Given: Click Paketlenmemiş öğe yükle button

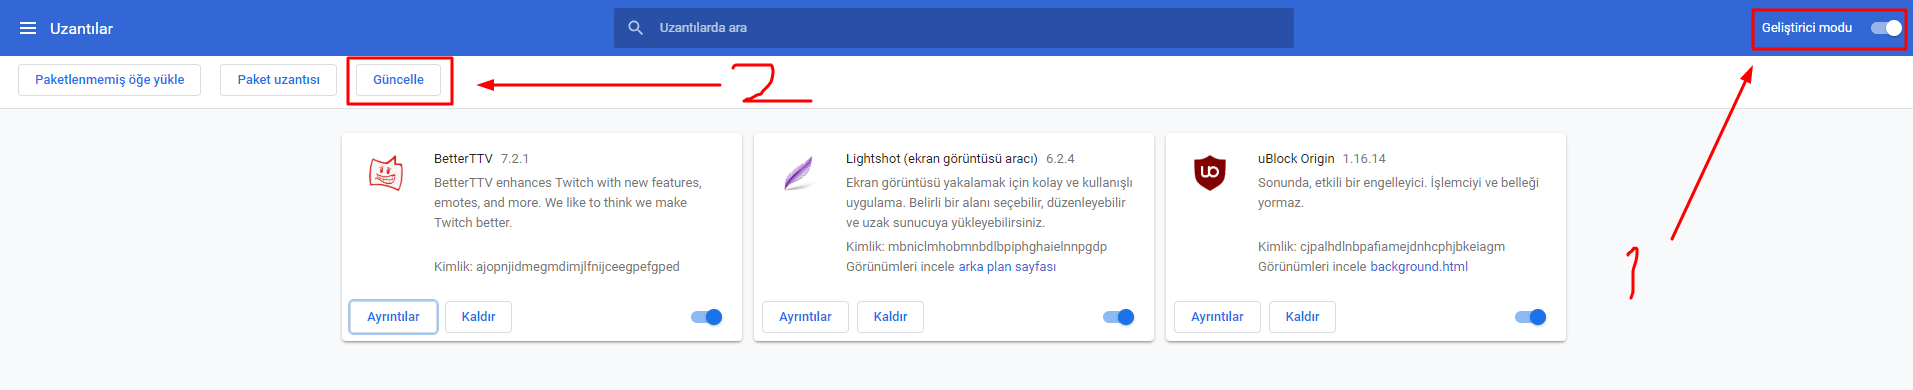Looking at the screenshot, I should pyautogui.click(x=110, y=80).
